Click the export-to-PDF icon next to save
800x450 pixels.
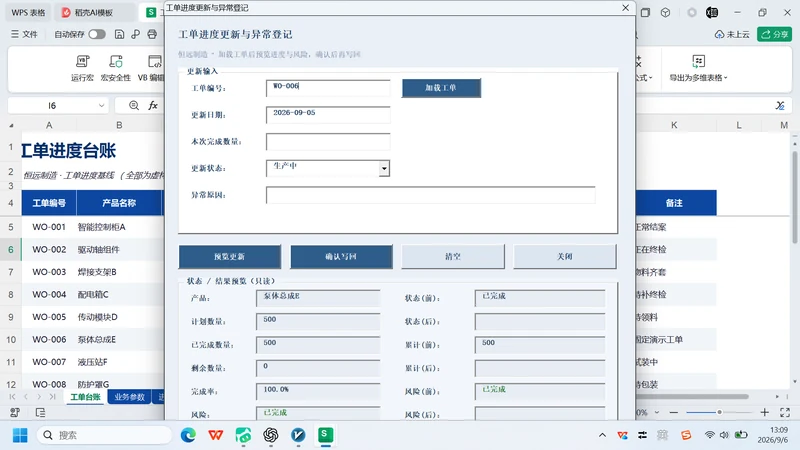point(136,34)
